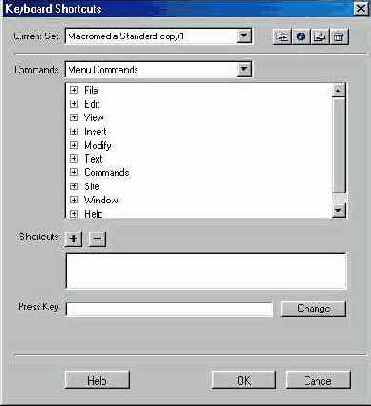Open the Current Set dropdown
The image size is (371, 406).
pyautogui.click(x=244, y=36)
